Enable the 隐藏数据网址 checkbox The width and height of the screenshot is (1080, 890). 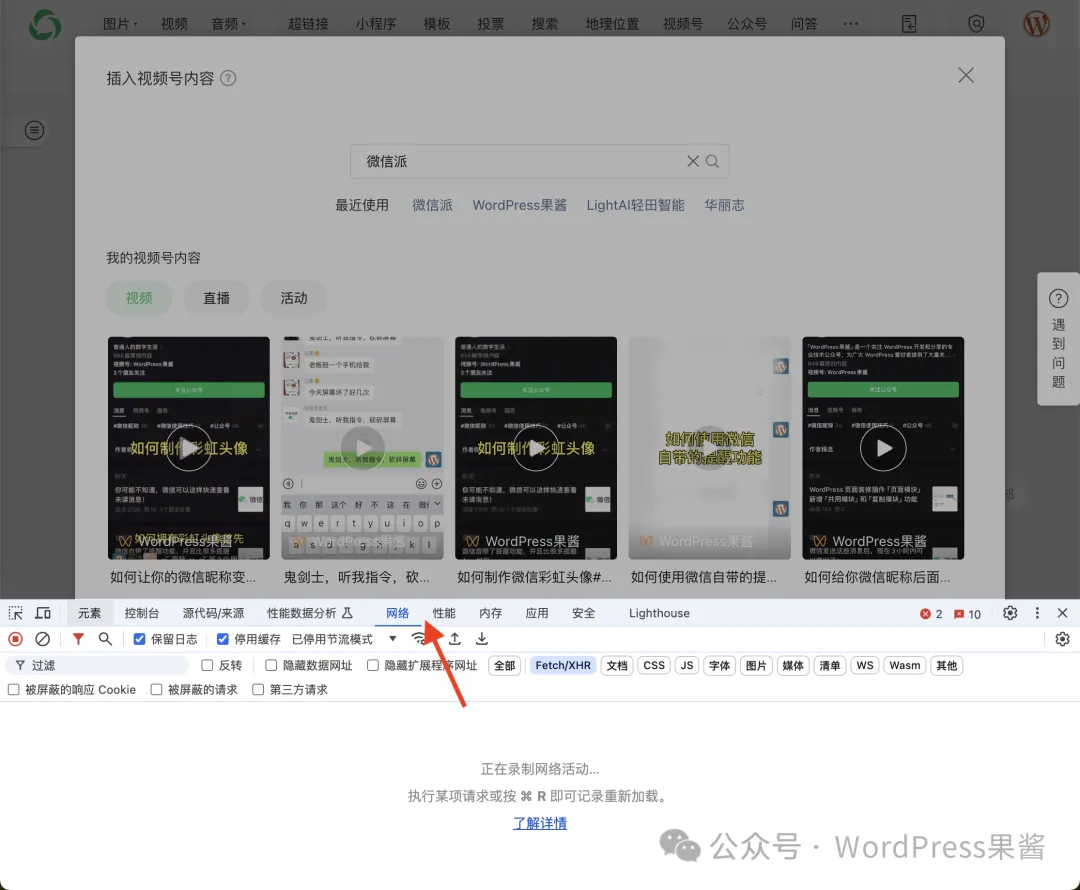[271, 665]
